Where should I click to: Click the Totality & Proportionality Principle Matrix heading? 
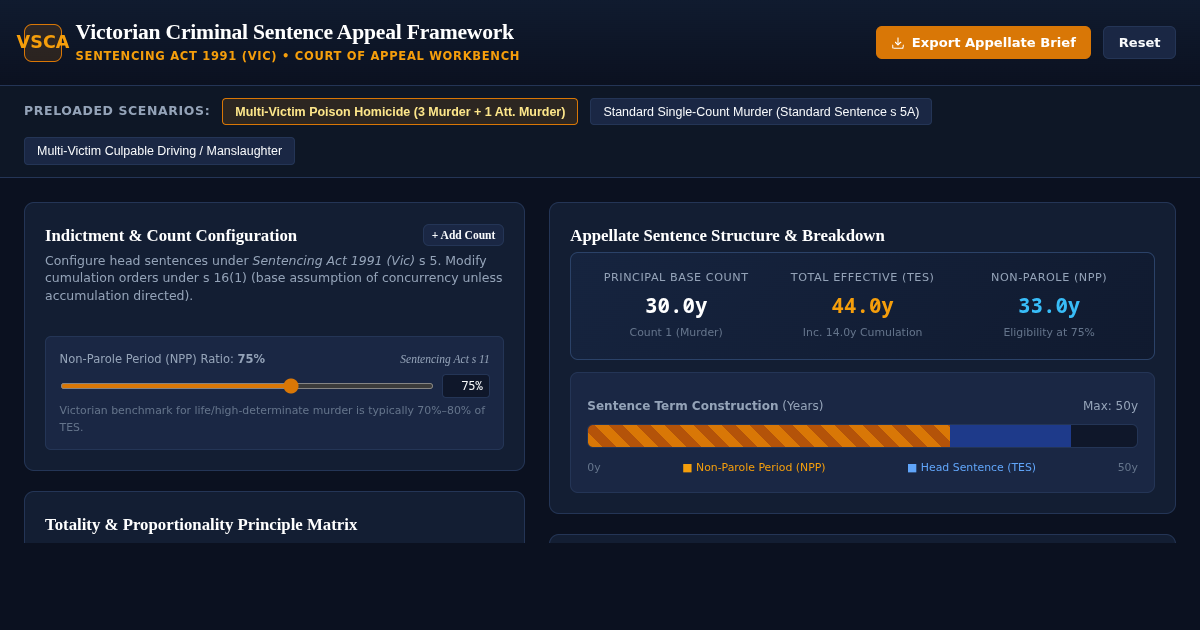coord(201,525)
